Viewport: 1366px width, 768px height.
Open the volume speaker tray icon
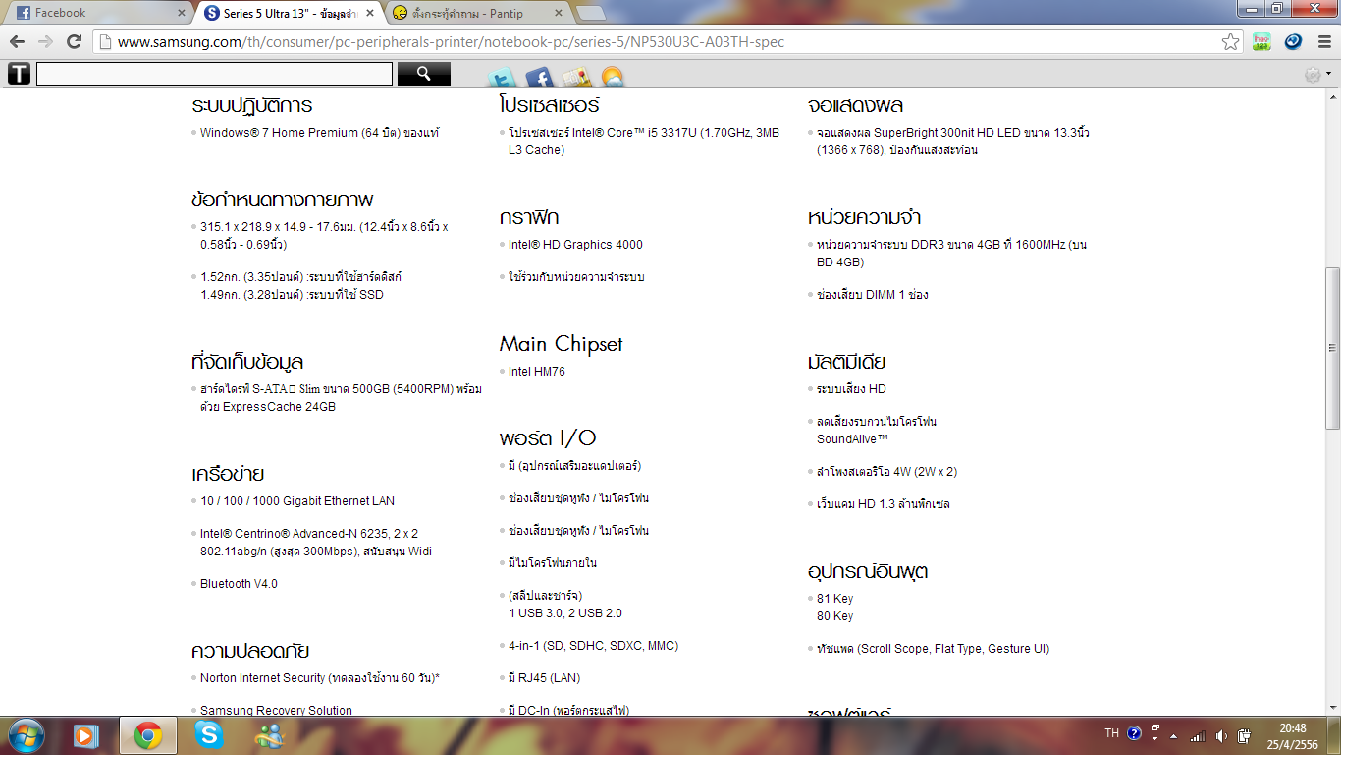(x=1221, y=737)
